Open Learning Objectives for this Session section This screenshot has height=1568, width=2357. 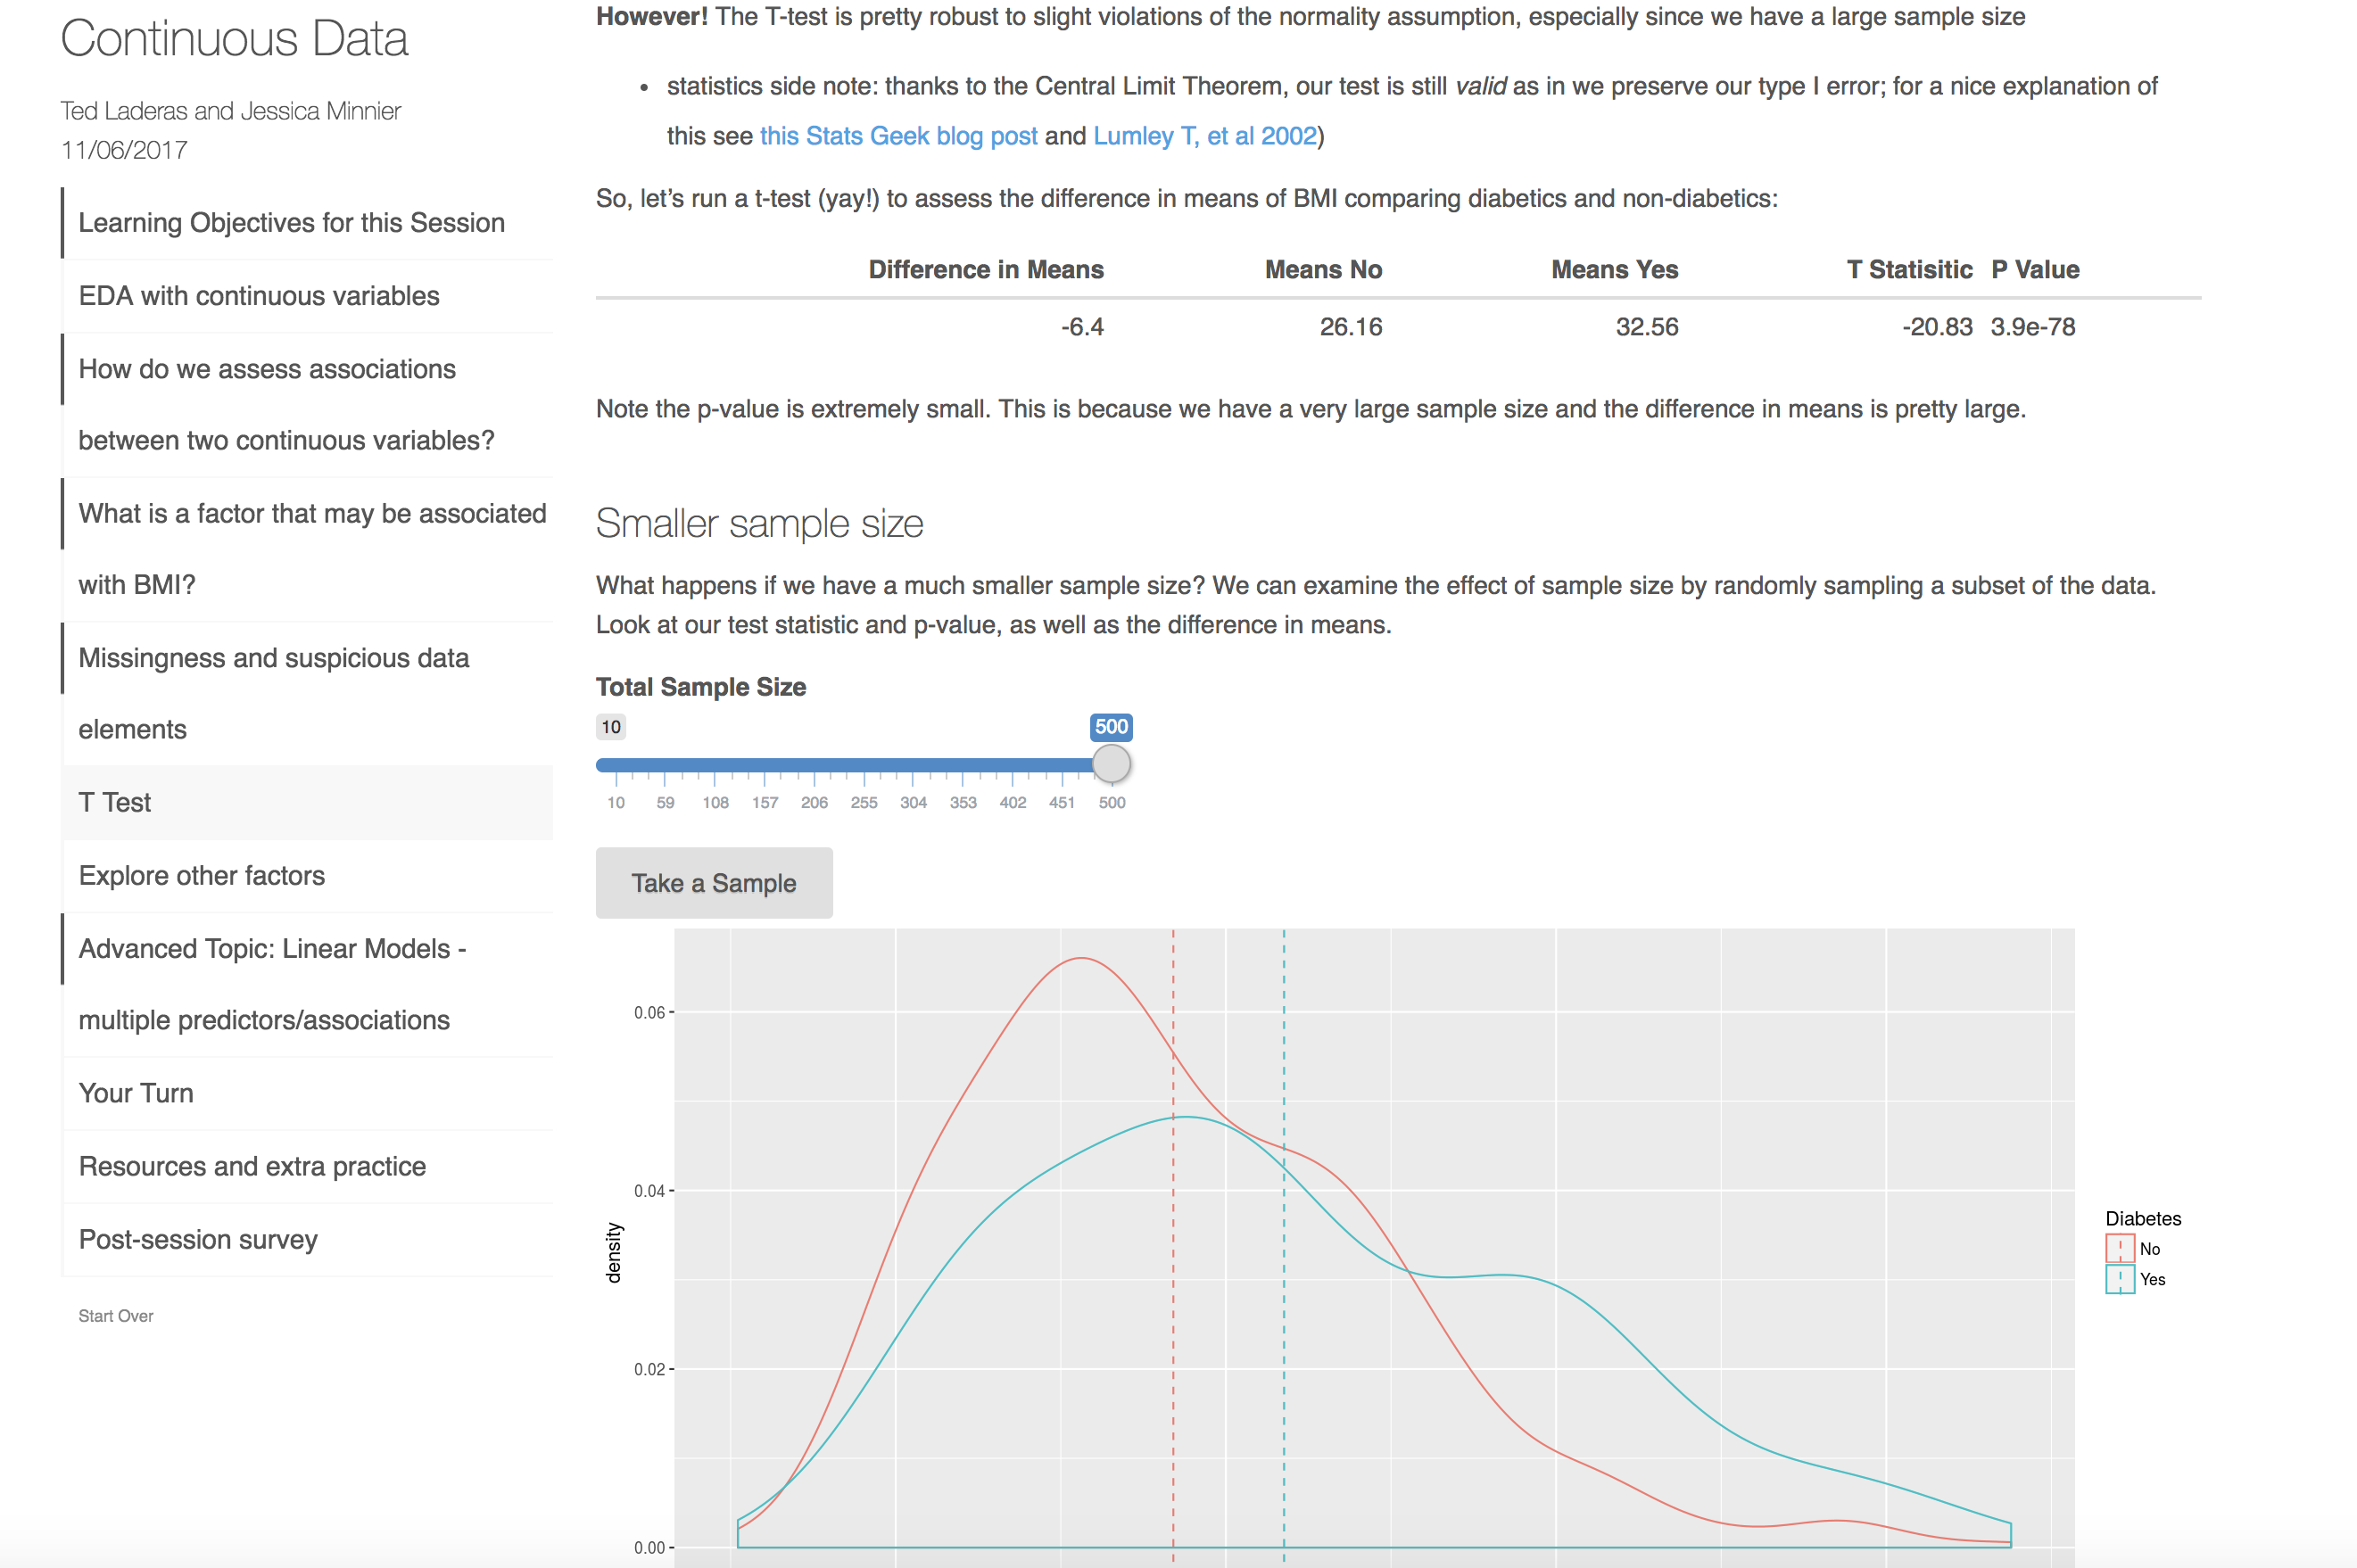[308, 223]
